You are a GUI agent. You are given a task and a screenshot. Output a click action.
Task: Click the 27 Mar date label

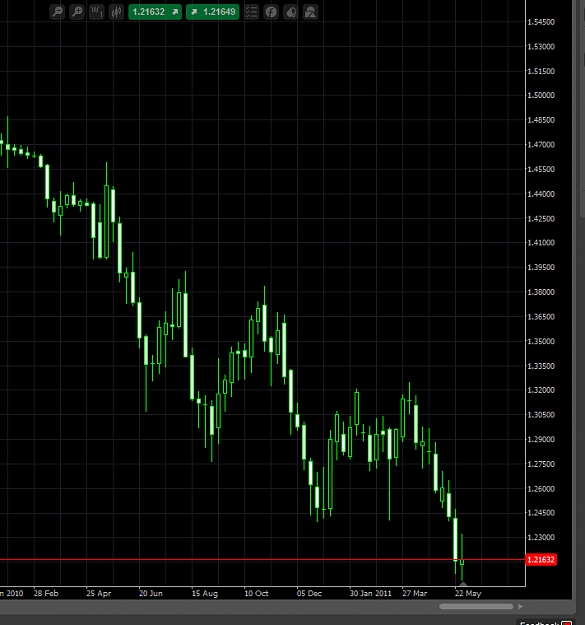(414, 593)
